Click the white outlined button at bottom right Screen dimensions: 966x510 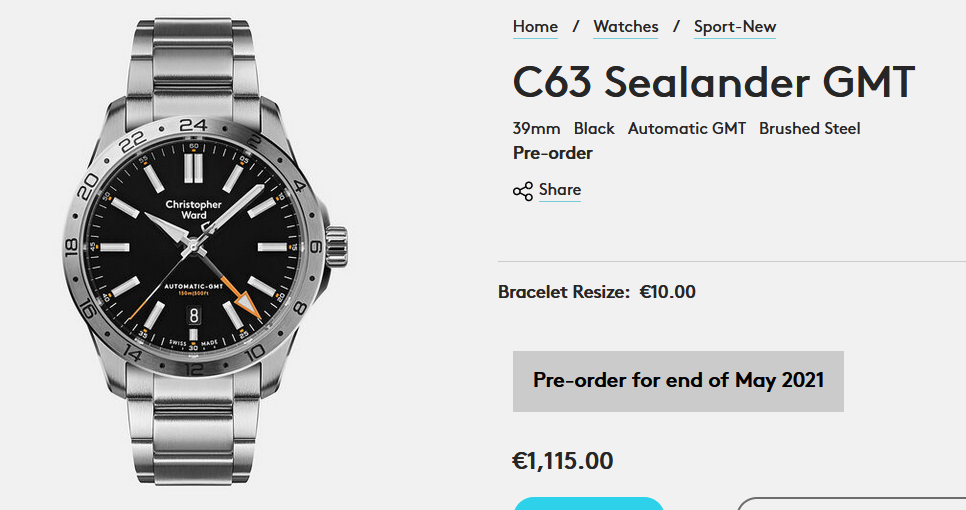point(850,503)
